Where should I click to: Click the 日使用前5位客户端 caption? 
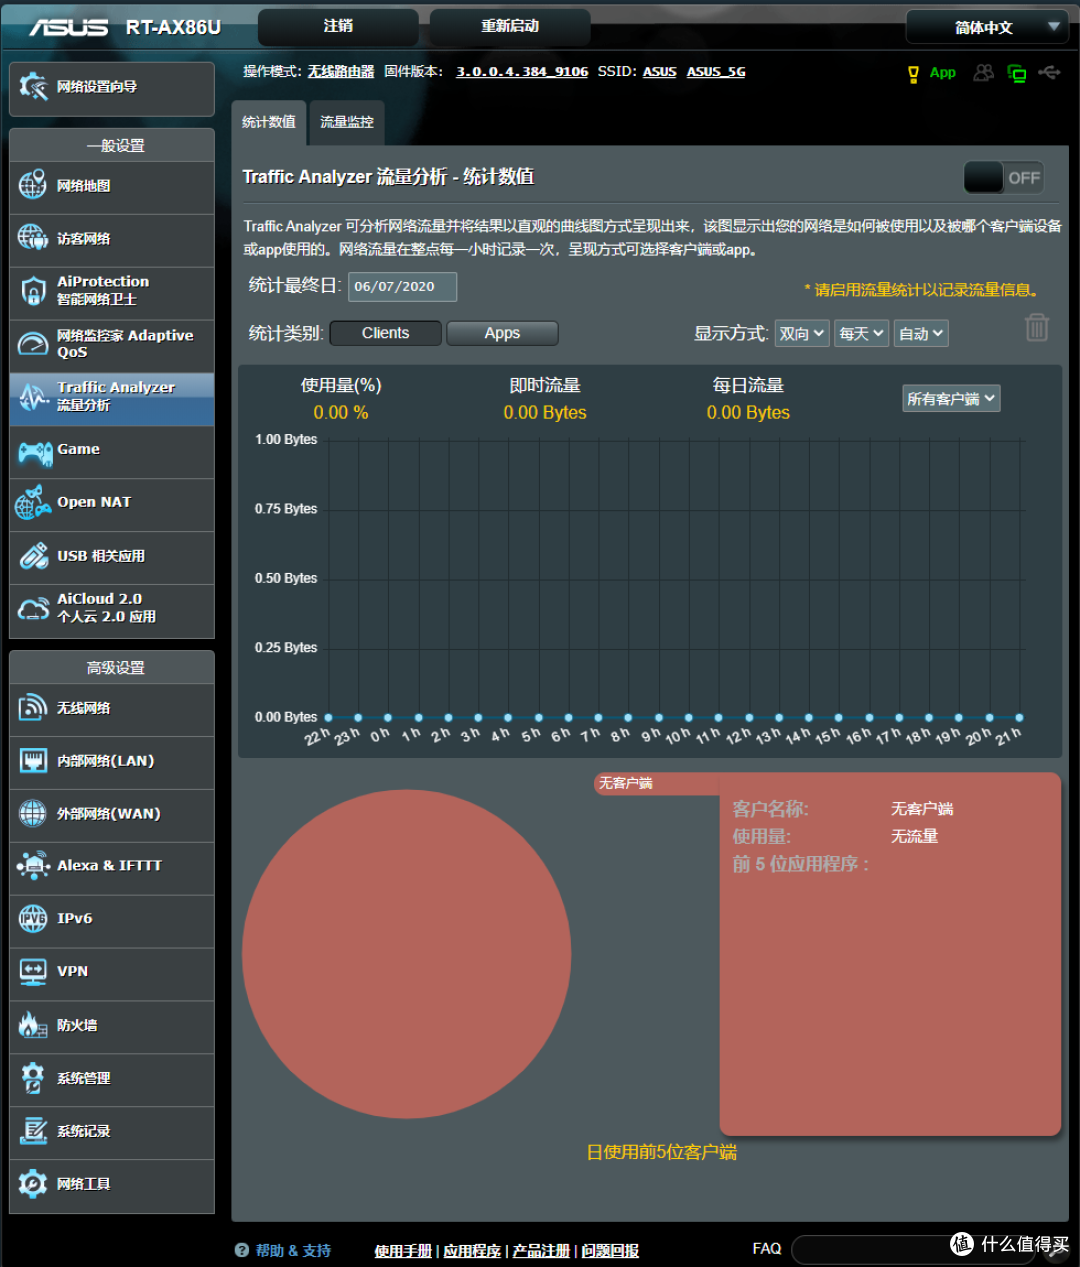[661, 1152]
